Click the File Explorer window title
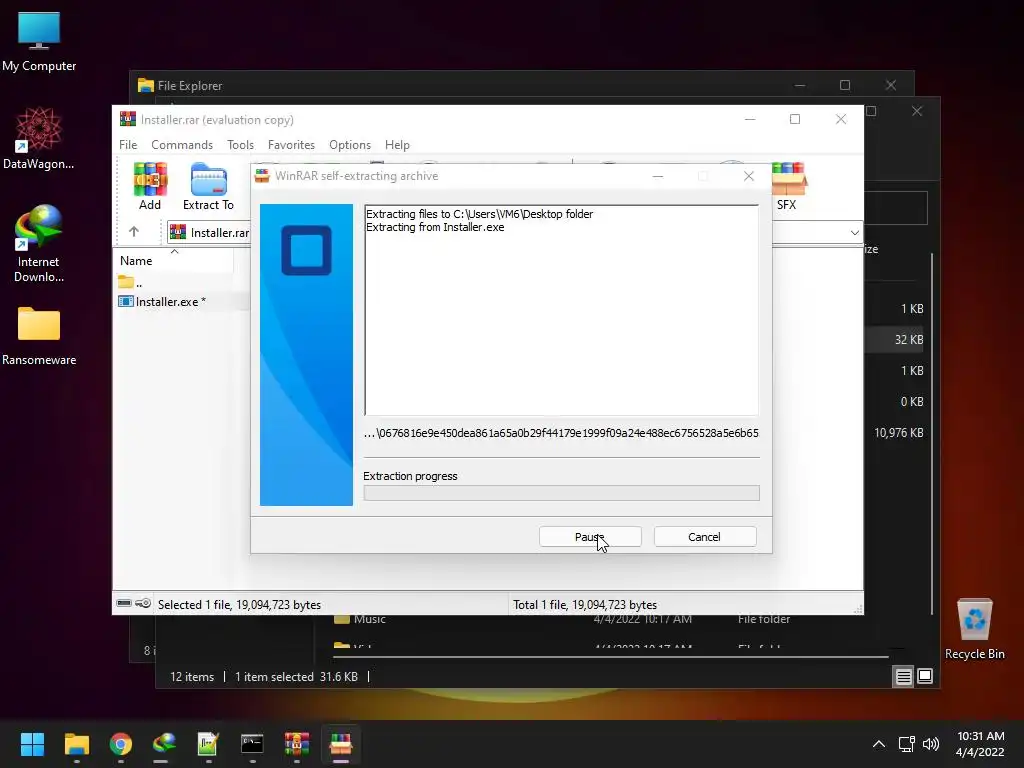The image size is (1024, 768). [x=189, y=86]
